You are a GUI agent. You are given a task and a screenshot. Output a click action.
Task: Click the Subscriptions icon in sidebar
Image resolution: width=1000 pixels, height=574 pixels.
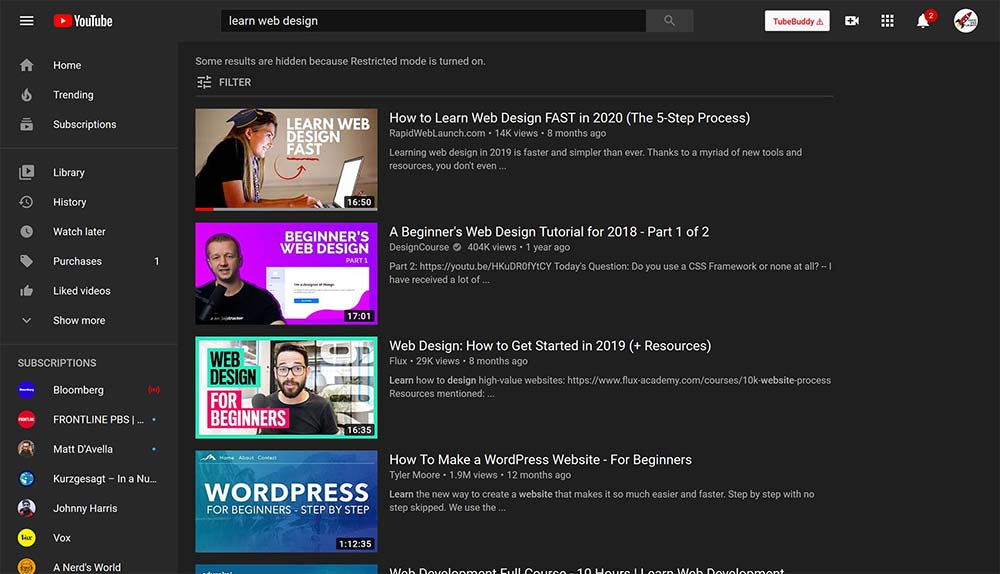[x=27, y=124]
